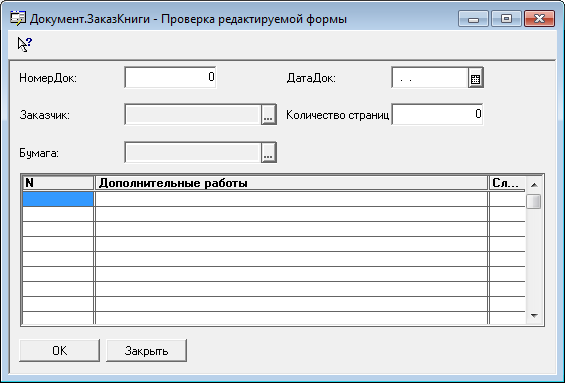The height and width of the screenshot is (384, 565).
Task: Maximize the Документ.ЗаказКниги window
Action: pos(506,19)
